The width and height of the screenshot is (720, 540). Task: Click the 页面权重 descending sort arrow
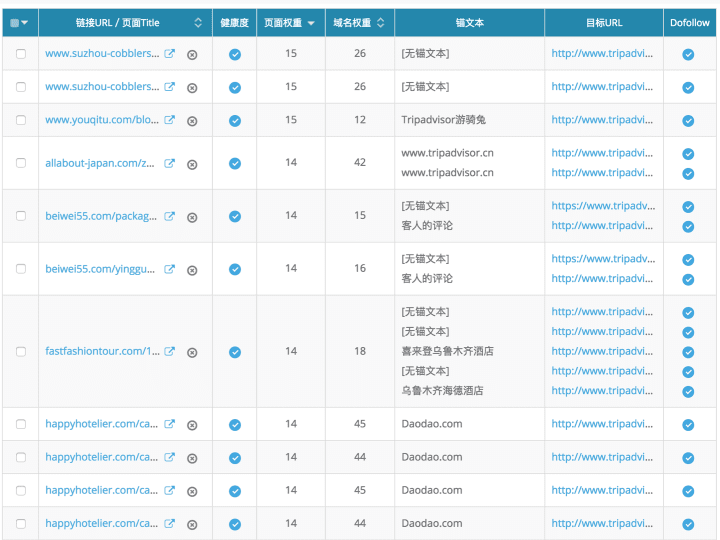click(311, 23)
